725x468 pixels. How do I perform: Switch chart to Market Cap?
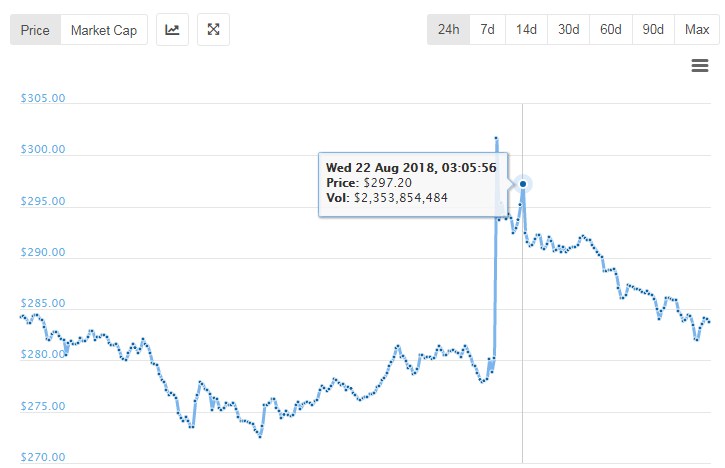104,30
